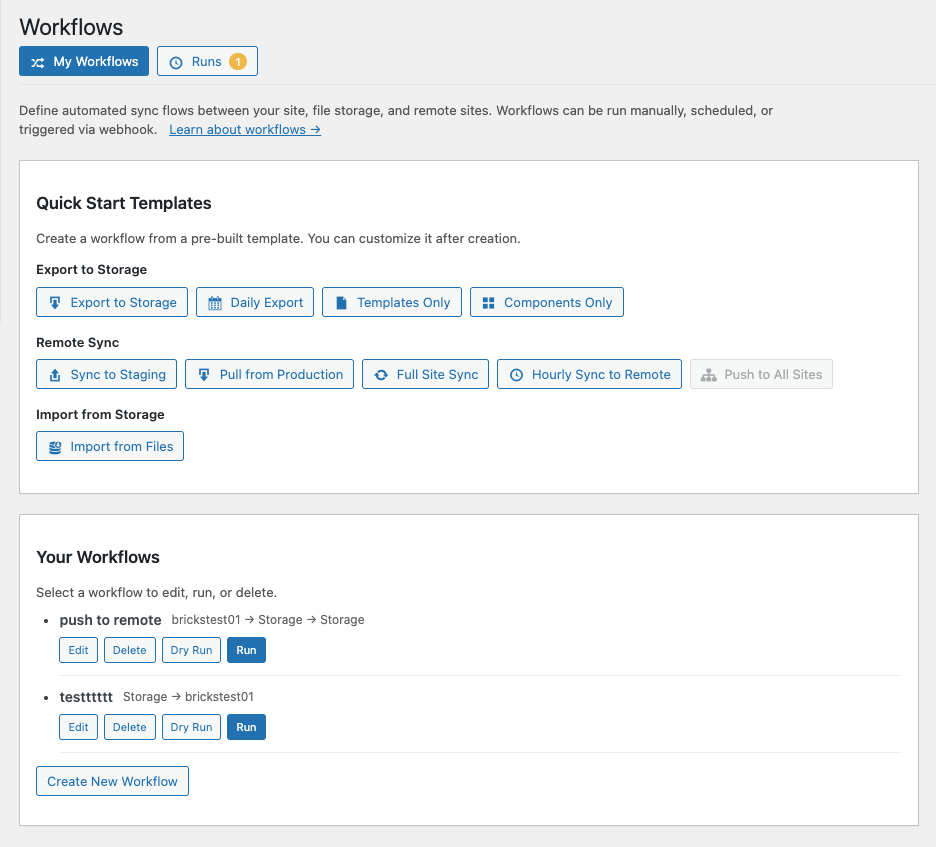Click the document icon on Templates Only
The height and width of the screenshot is (847, 936).
tap(341, 303)
